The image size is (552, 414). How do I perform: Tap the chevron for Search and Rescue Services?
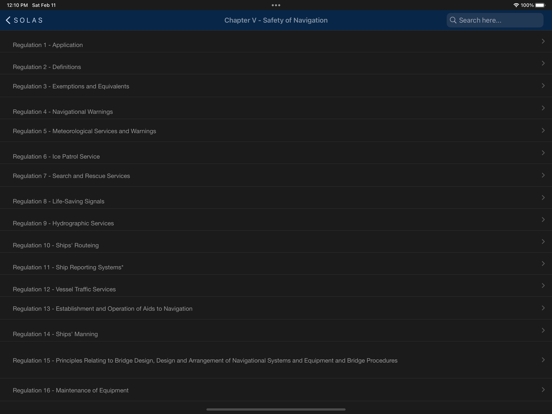[543, 175]
